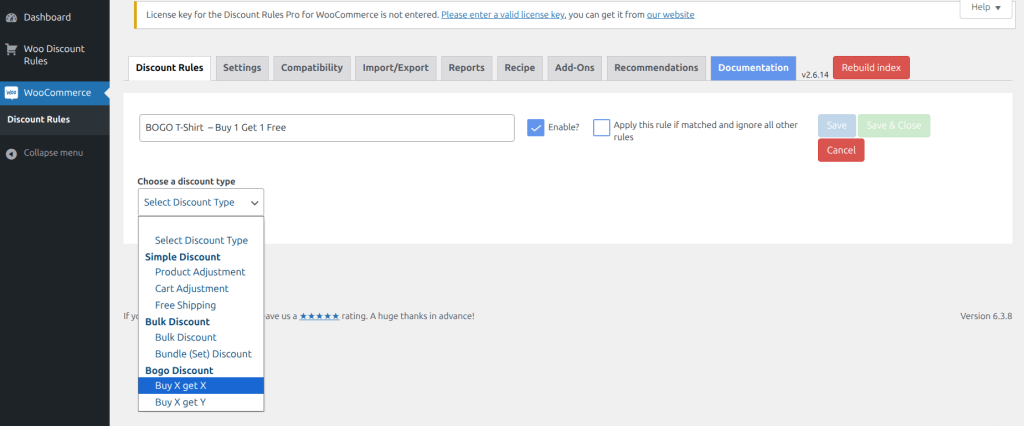Click the Rebuild index button
This screenshot has height=426, width=1024.
[x=870, y=68]
